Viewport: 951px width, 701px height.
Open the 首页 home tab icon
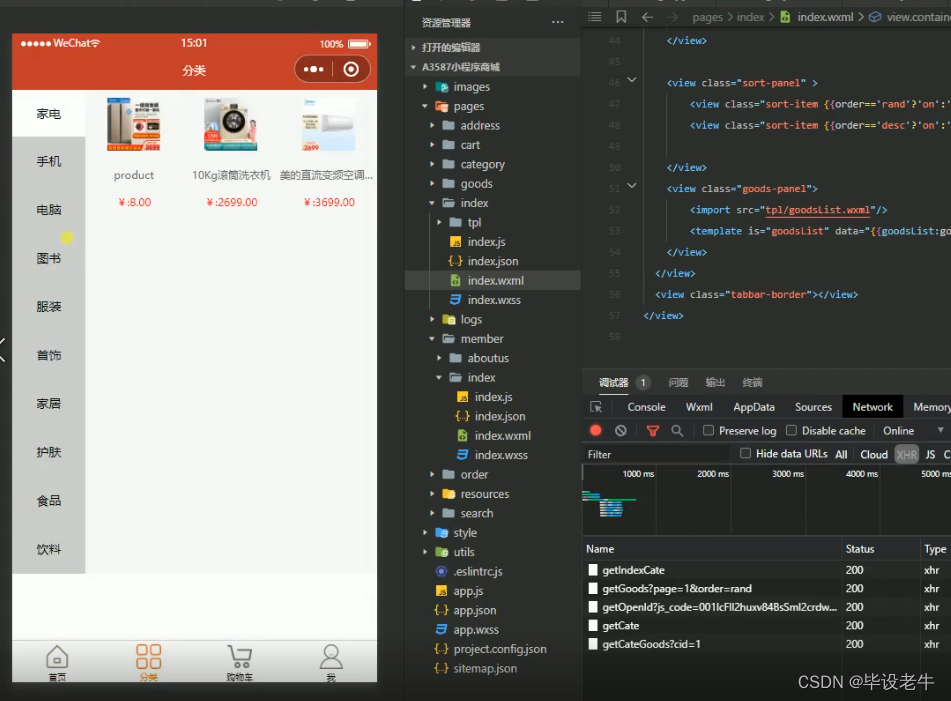[57, 657]
